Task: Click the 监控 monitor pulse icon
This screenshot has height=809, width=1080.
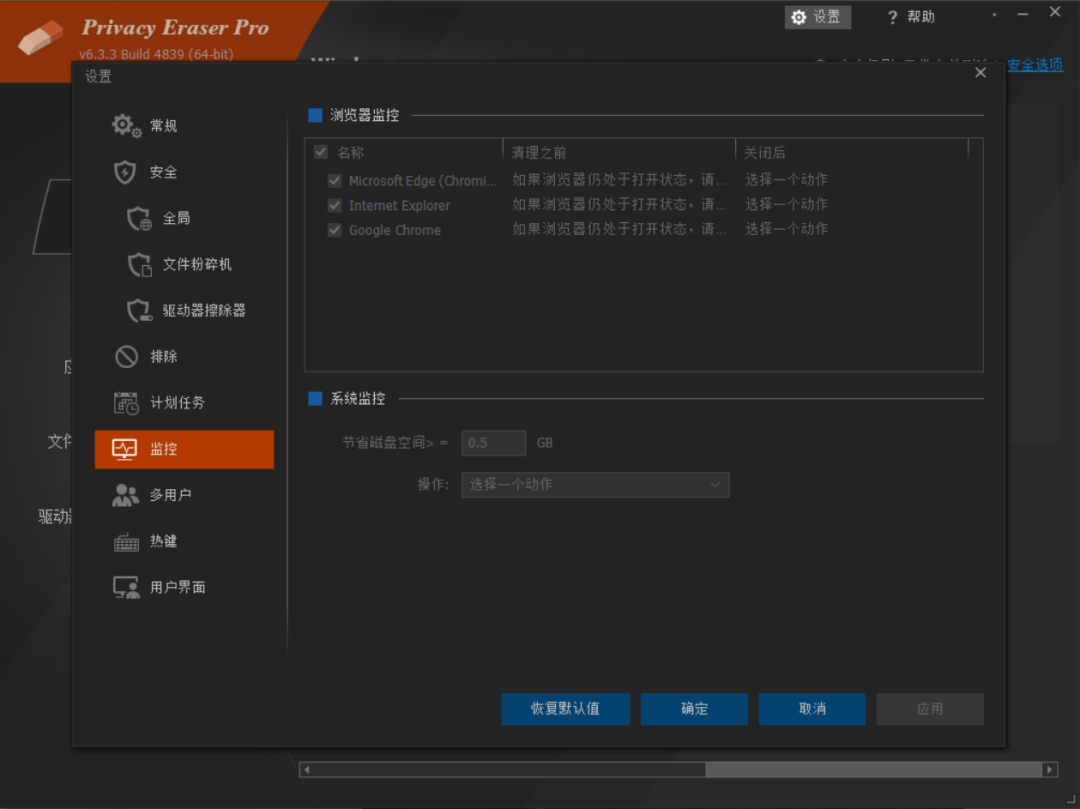Action: 125,449
